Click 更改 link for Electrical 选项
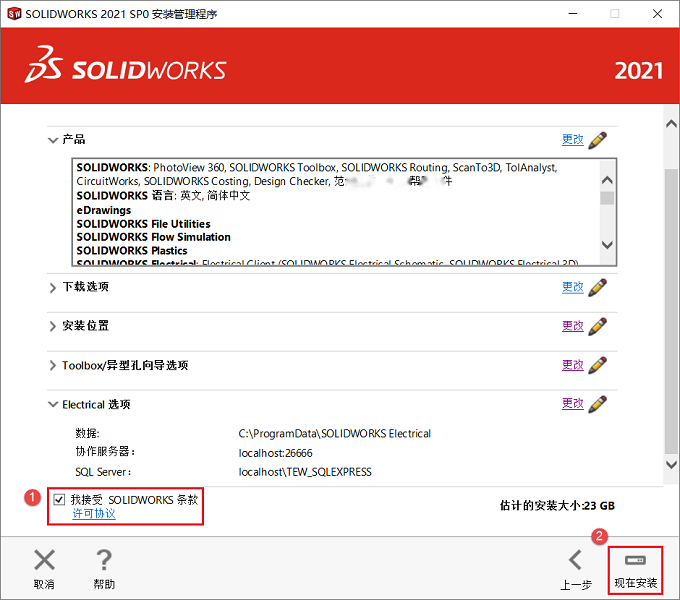Screen dimensions: 680x600 (x=572, y=404)
